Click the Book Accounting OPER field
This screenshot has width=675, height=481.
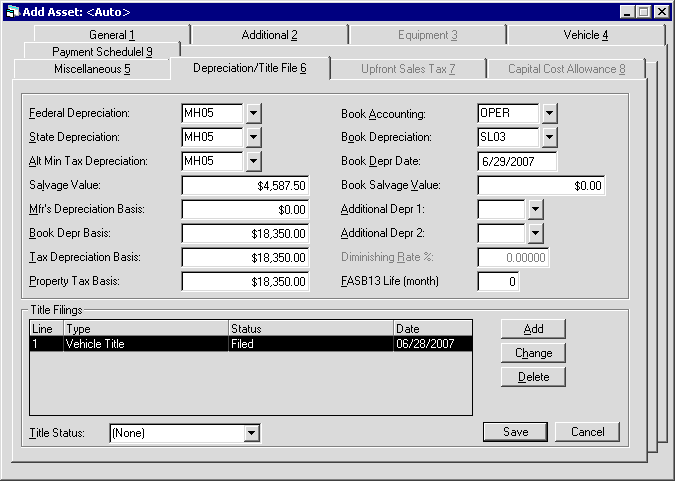tap(508, 113)
